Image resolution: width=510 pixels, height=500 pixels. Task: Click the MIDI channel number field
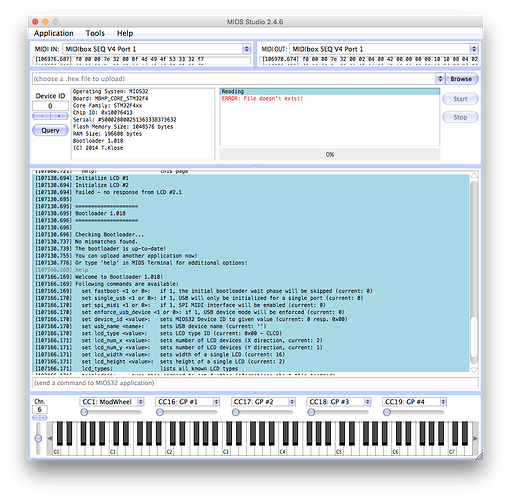coord(40,410)
